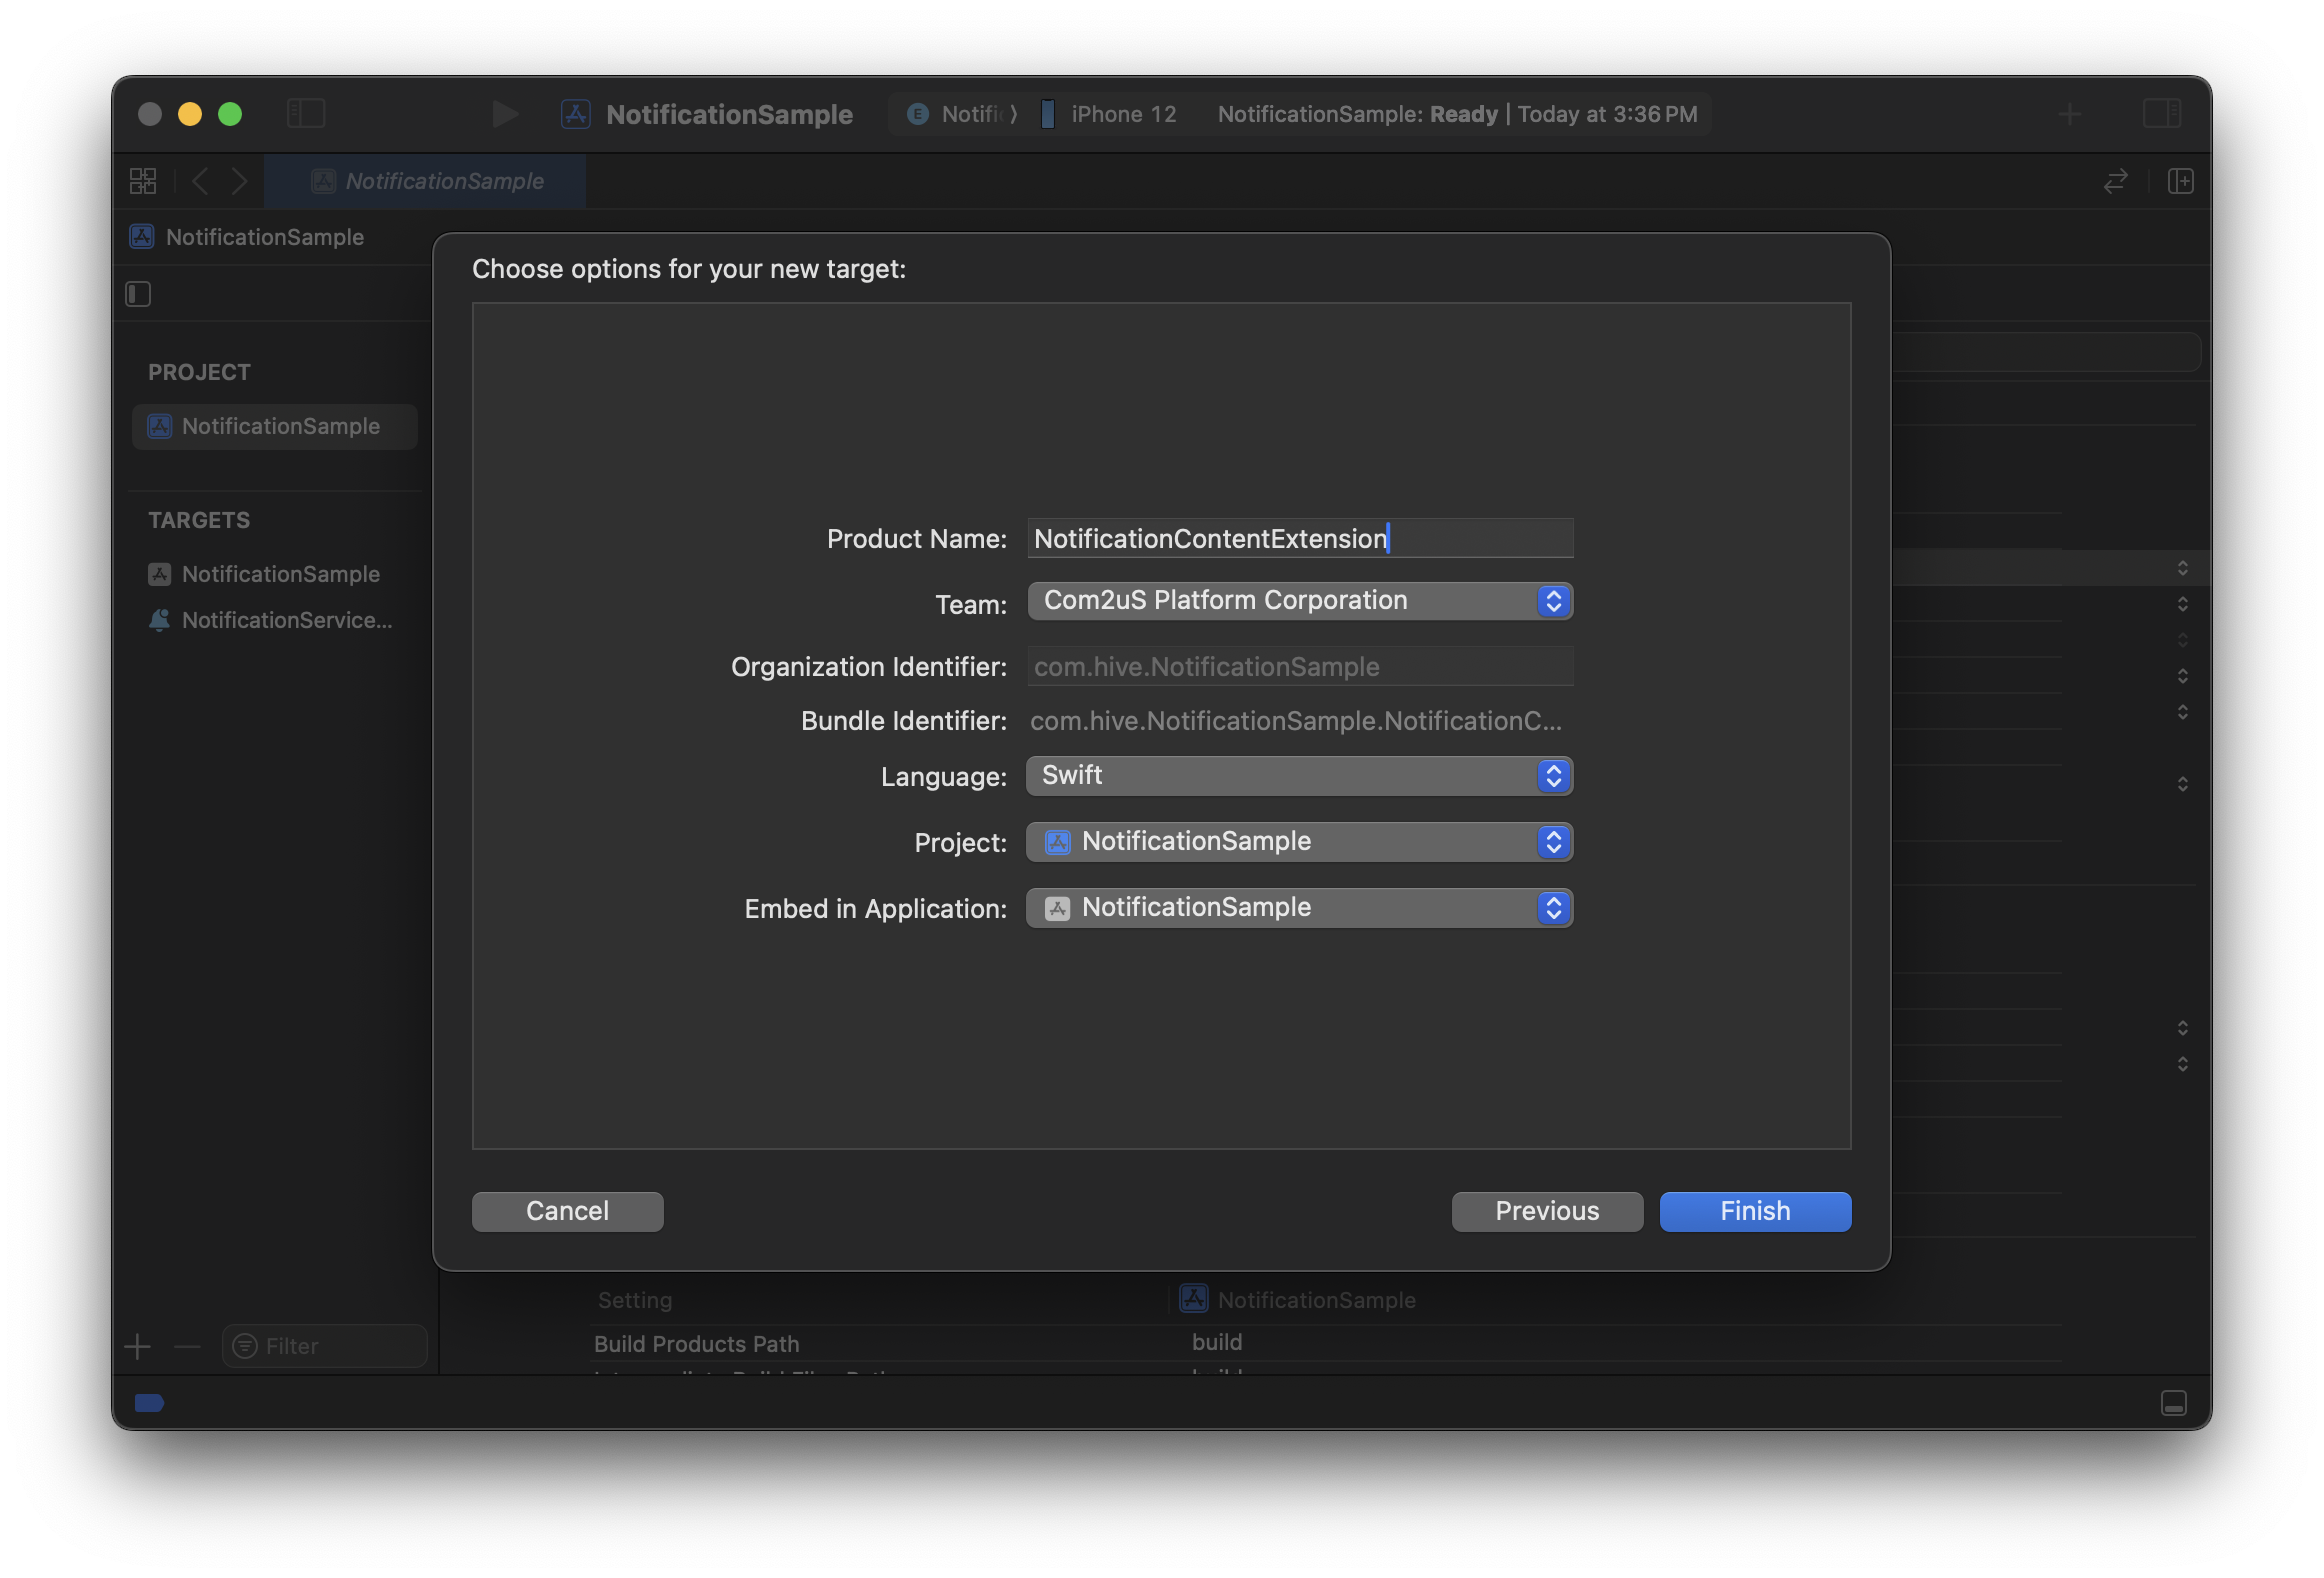Toggle the inspectors panel icon
Screen dimensions: 2324x1578
[x=2161, y=113]
